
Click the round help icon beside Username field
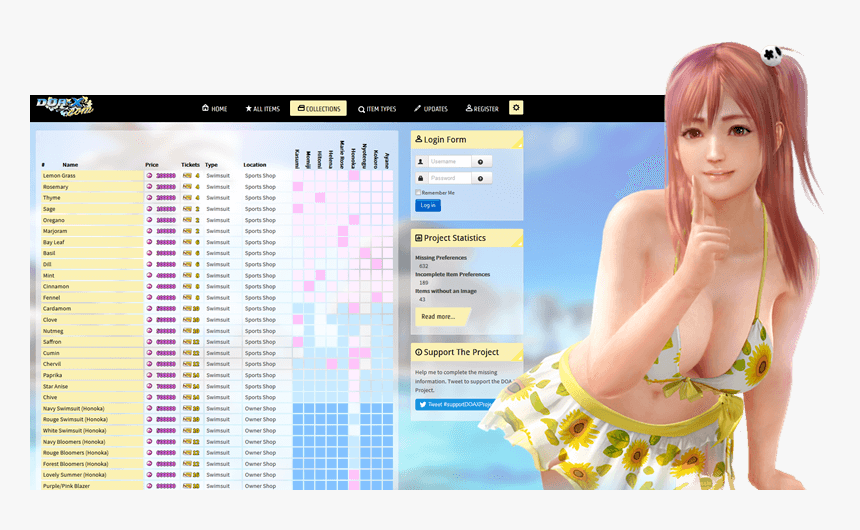tap(480, 162)
